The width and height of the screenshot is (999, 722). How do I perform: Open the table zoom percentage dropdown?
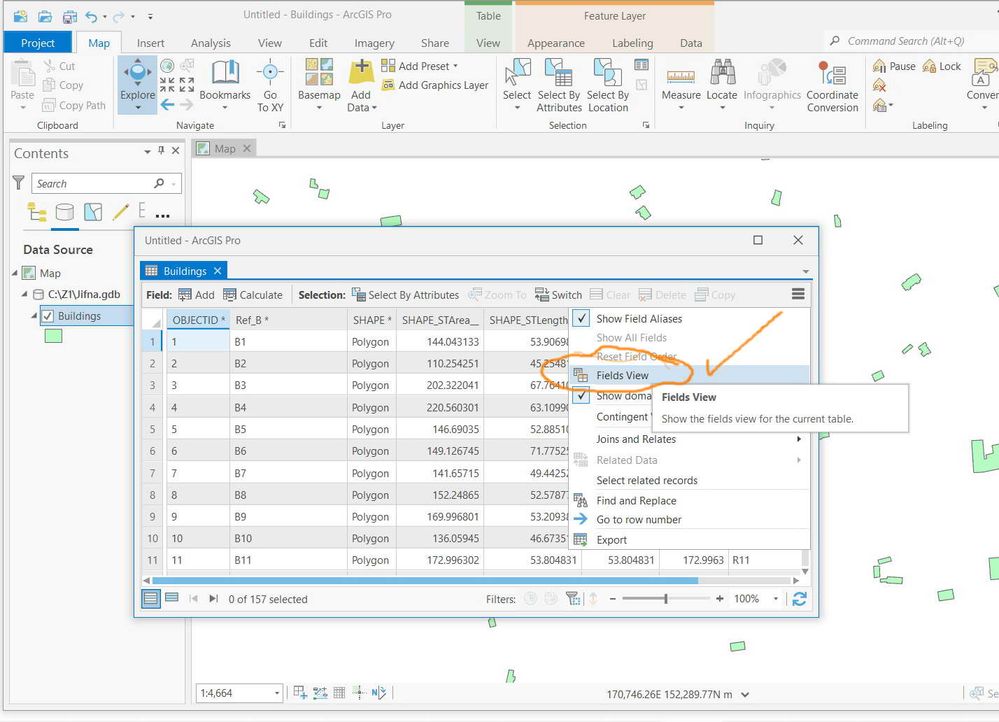click(x=776, y=599)
